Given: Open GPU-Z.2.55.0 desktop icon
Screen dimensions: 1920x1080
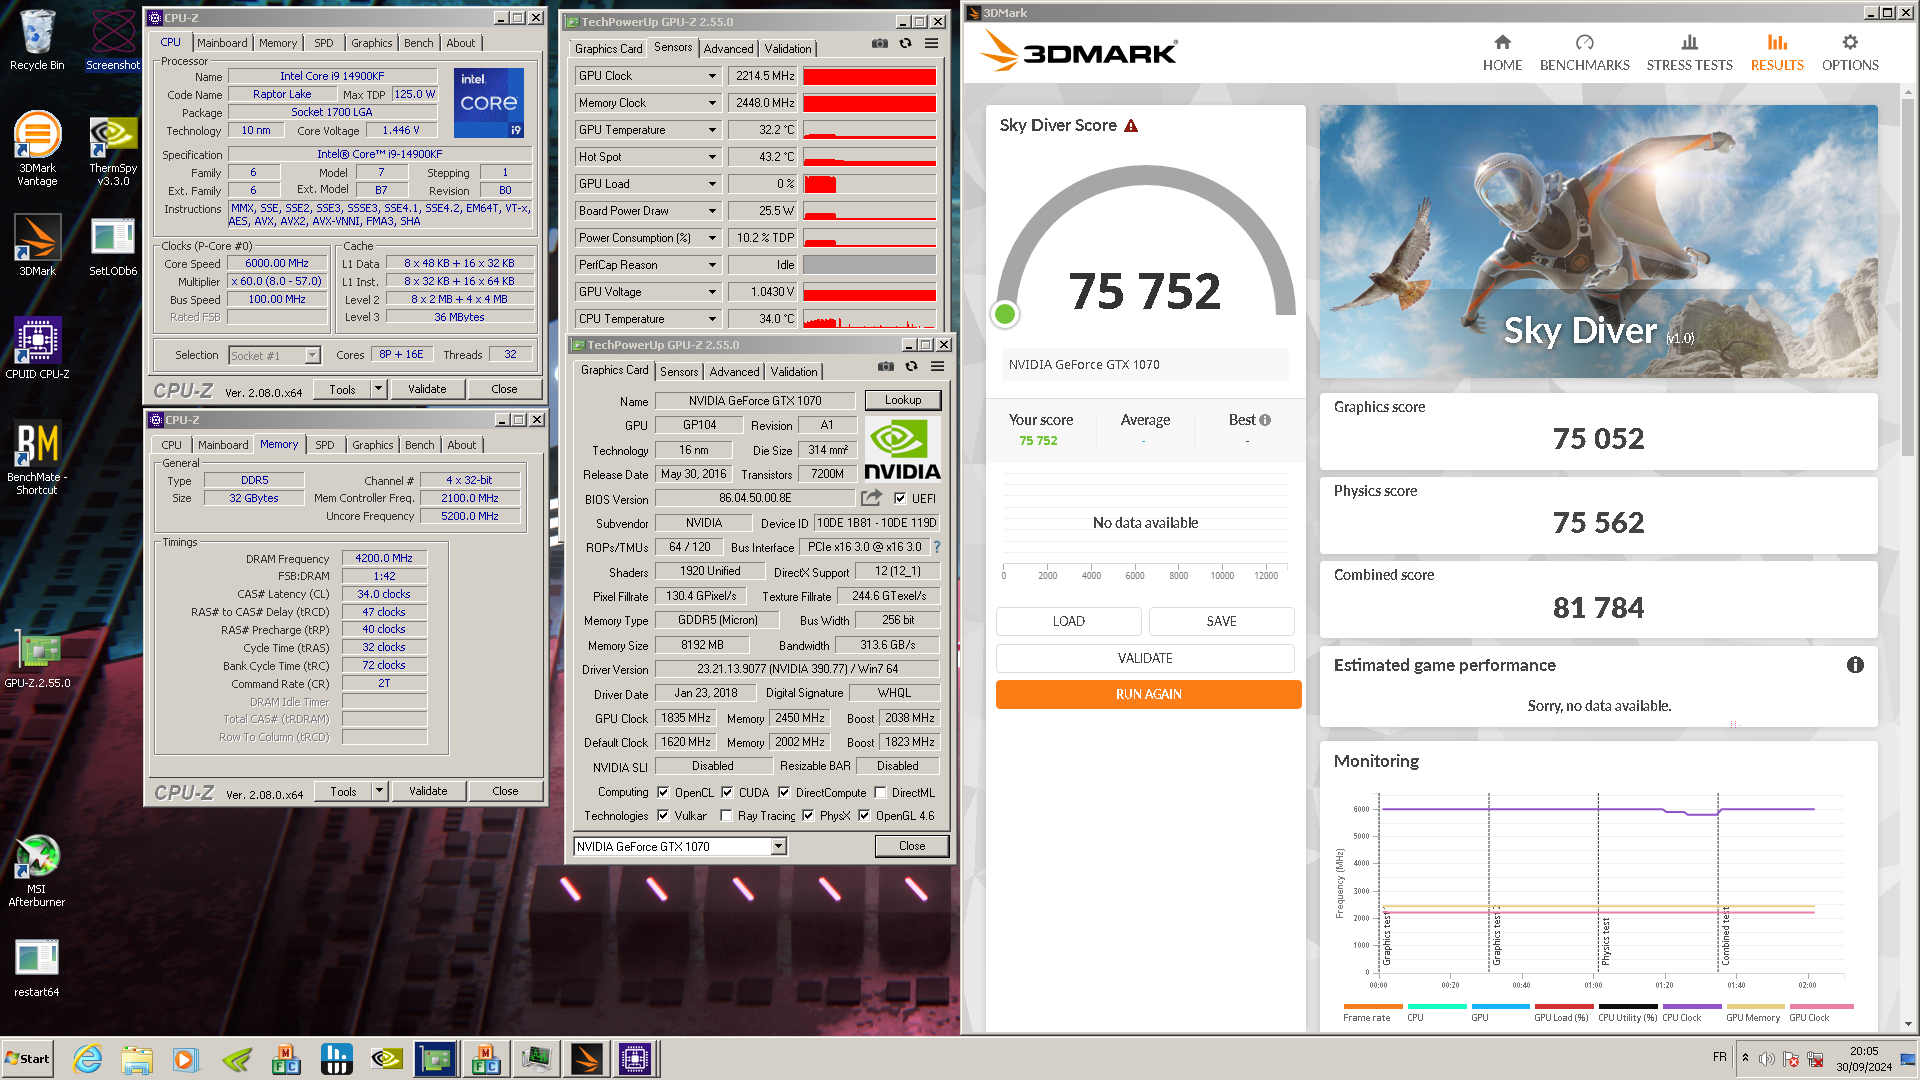Looking at the screenshot, I should tap(37, 660).
